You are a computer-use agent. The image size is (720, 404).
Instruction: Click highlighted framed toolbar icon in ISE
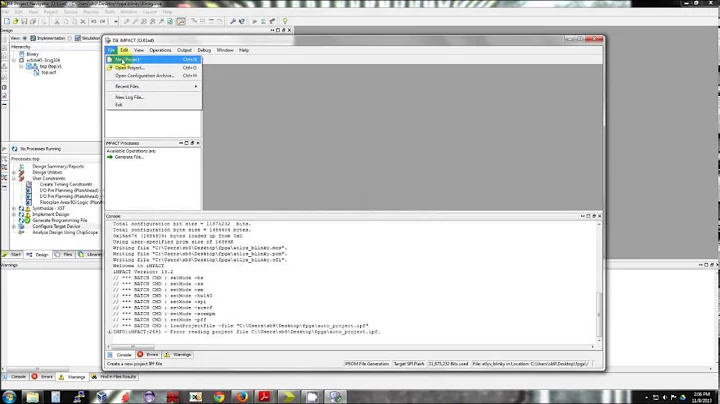click(181, 21)
